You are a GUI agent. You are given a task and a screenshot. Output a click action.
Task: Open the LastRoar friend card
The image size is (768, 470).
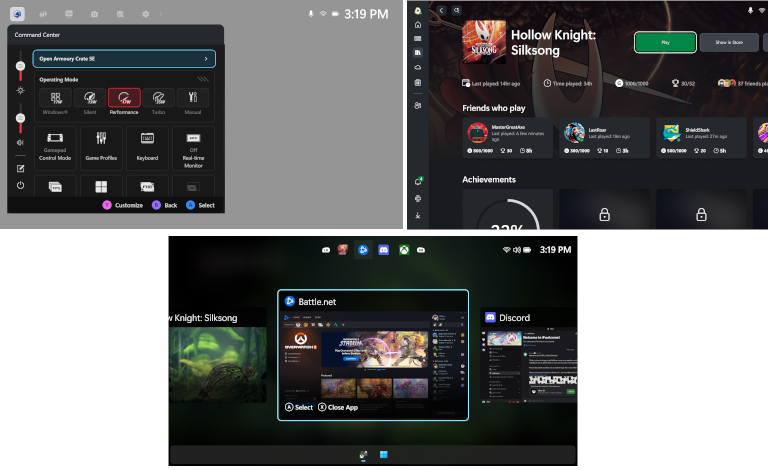coord(604,138)
